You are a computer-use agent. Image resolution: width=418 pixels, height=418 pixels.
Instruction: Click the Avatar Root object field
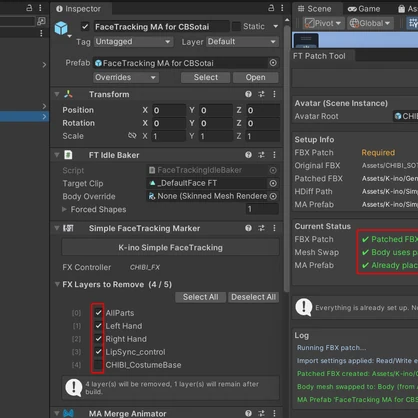click(x=405, y=116)
